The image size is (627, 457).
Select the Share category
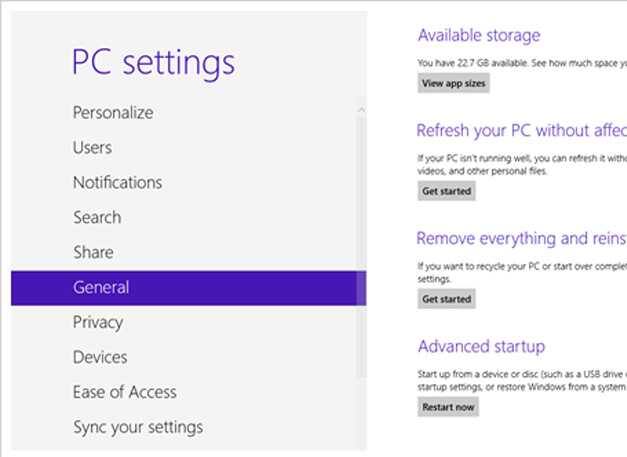pos(93,253)
